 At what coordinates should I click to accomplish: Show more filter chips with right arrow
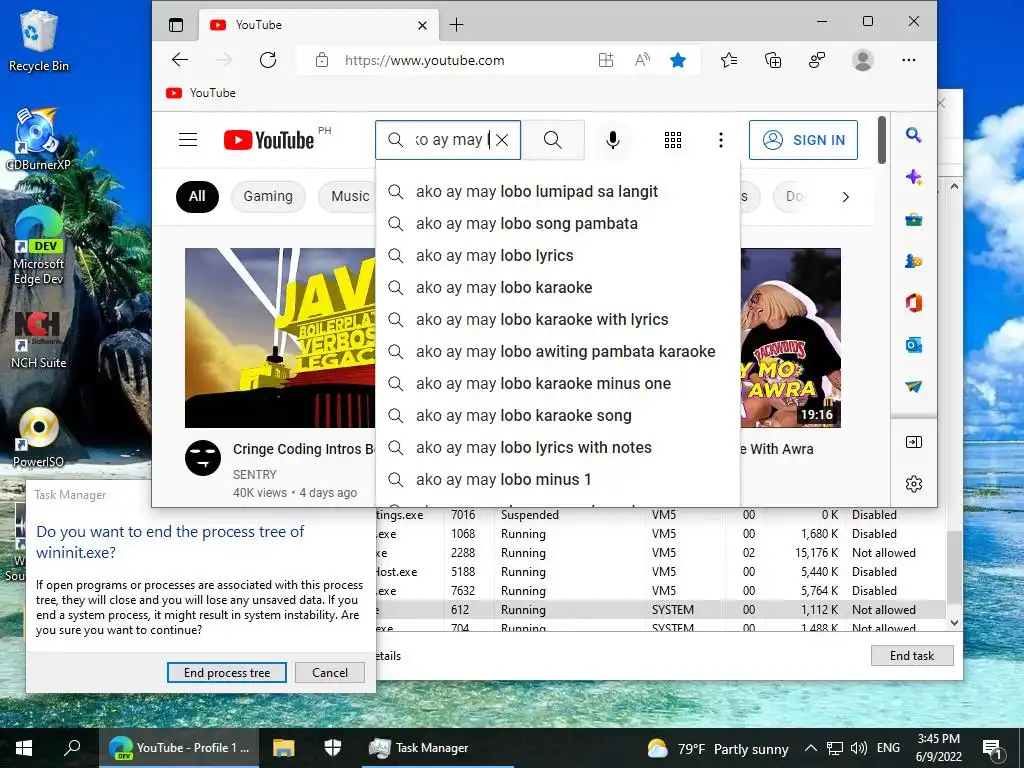pos(846,197)
